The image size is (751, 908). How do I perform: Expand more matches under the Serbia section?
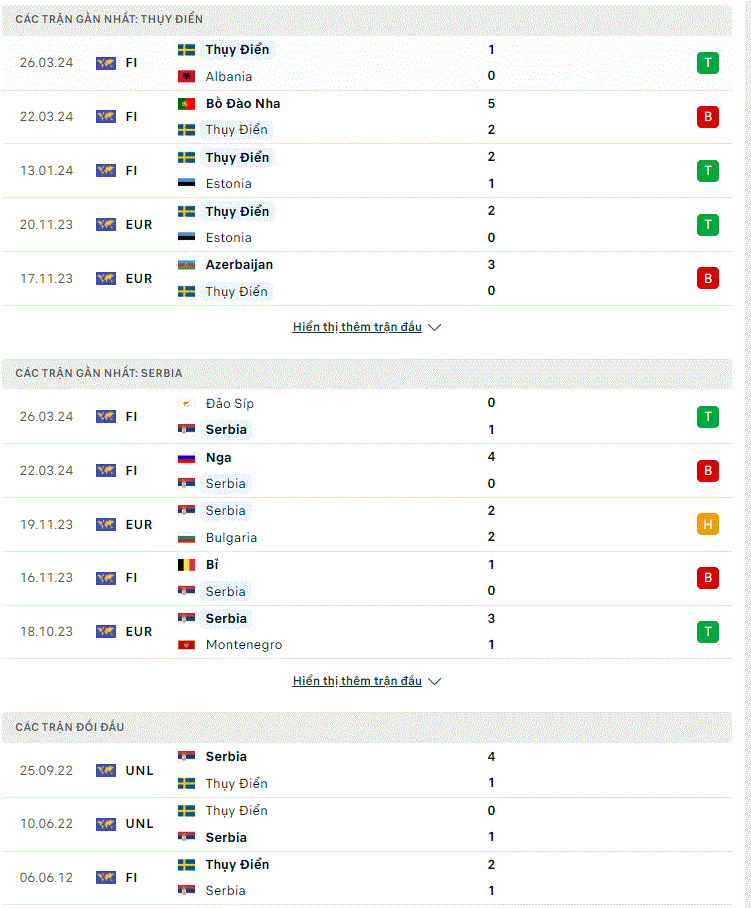(357, 681)
